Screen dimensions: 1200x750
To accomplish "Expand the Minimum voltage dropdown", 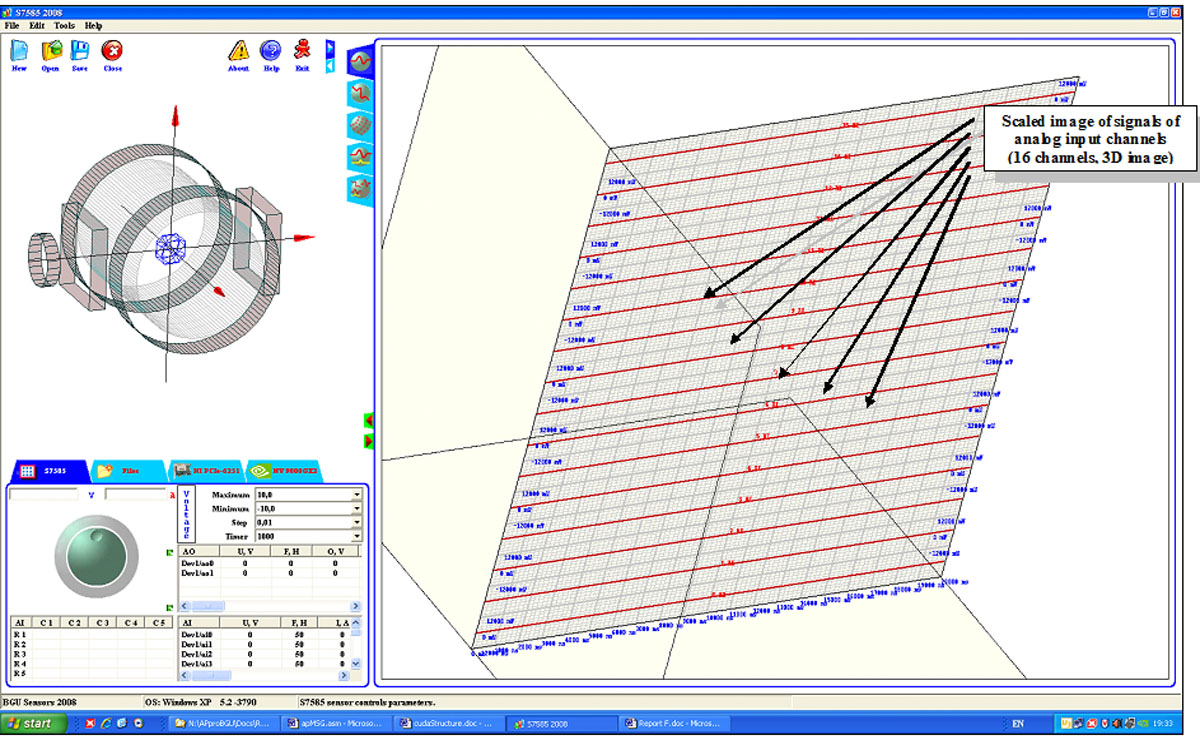I will click(356, 509).
